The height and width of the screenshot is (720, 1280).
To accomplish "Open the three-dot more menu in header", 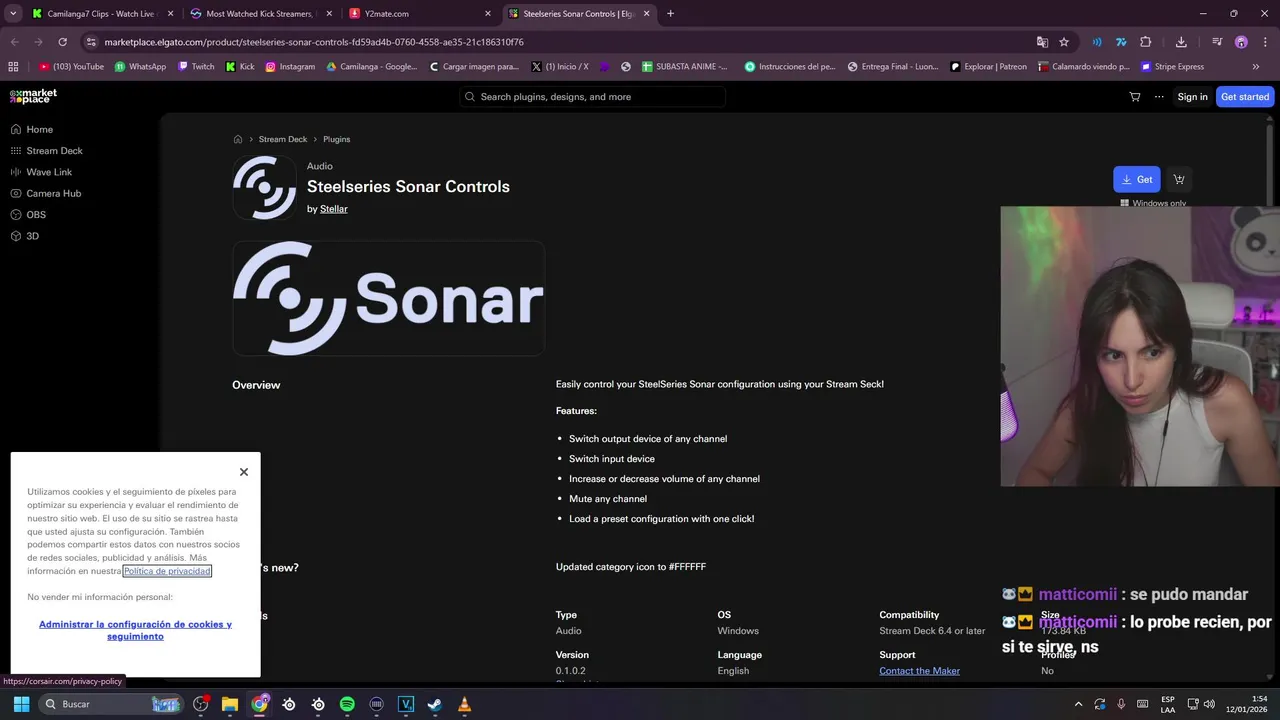I will pyautogui.click(x=1159, y=97).
